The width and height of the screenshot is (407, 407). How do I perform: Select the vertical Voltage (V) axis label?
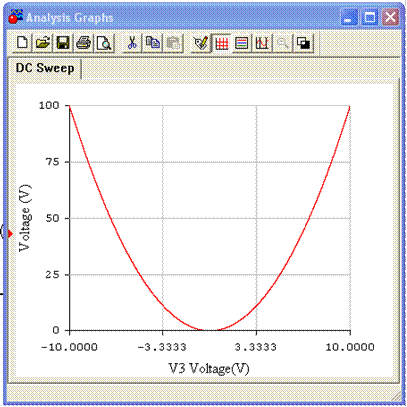pos(25,218)
